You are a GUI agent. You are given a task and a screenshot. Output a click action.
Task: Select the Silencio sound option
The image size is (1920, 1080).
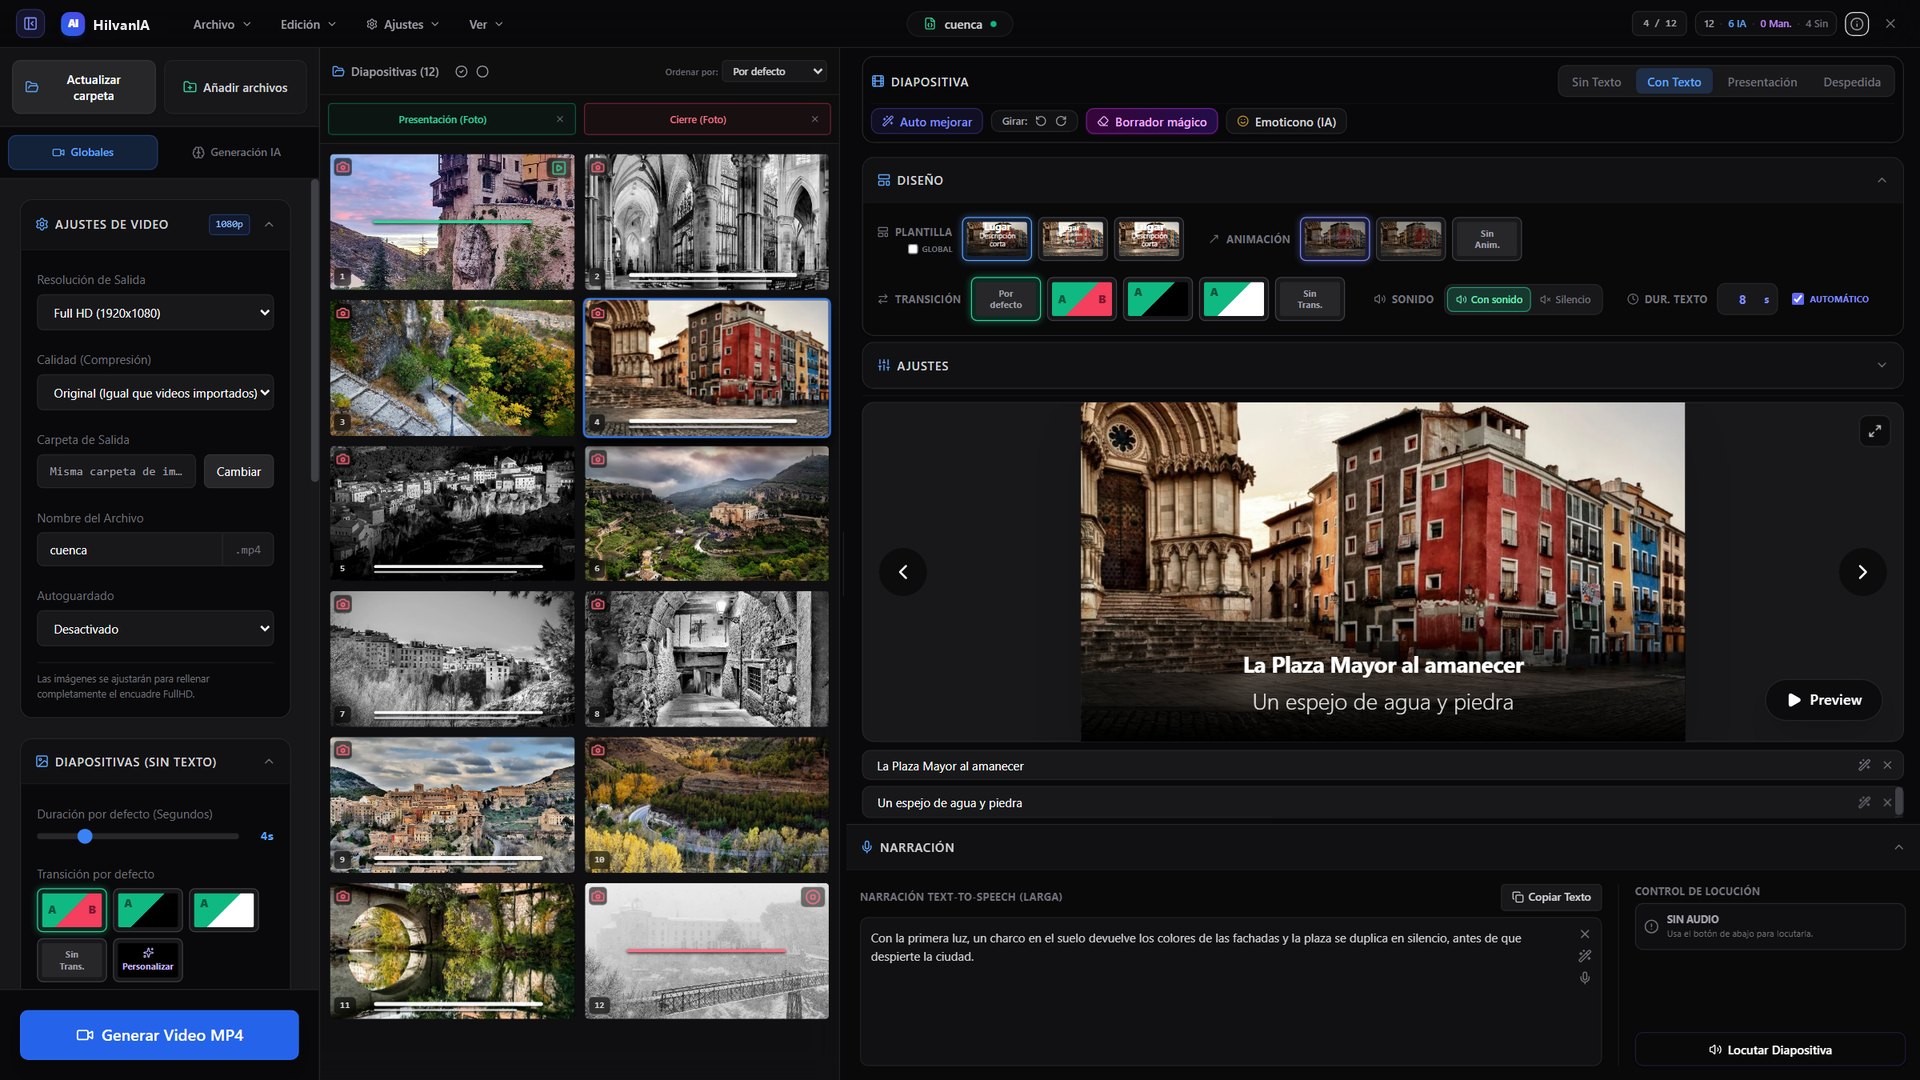tap(1566, 299)
